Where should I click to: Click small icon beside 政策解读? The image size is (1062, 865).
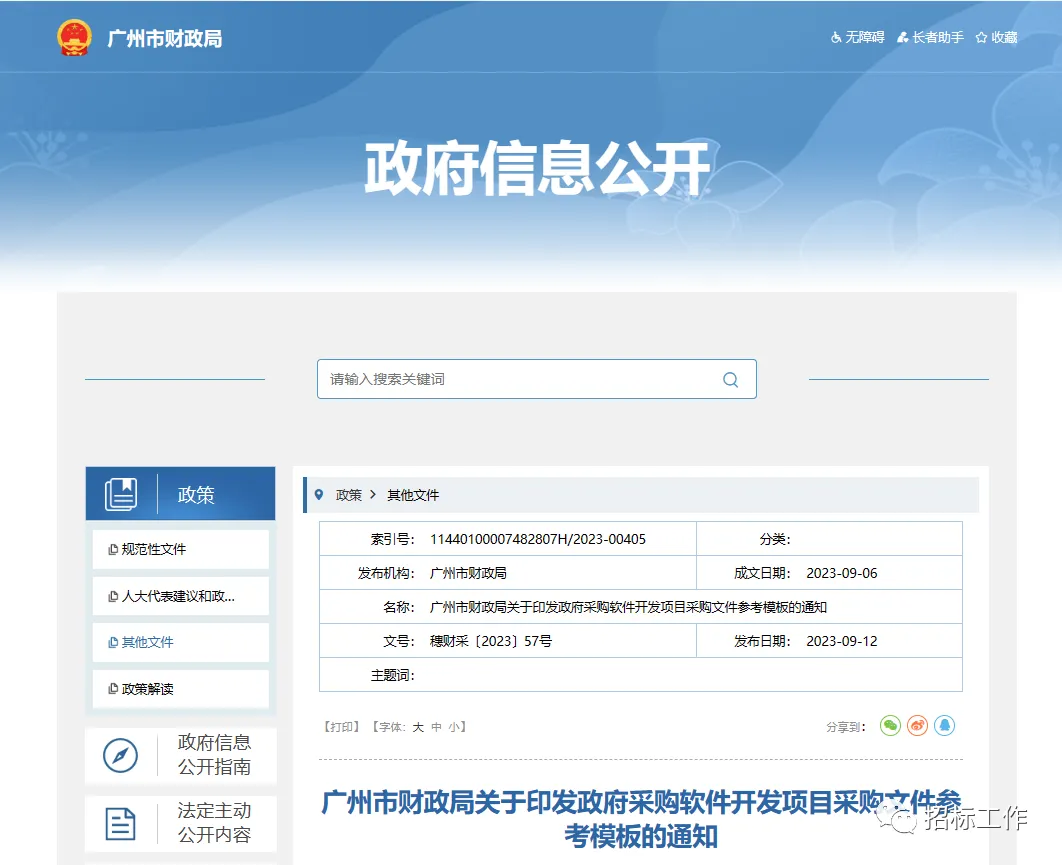pos(113,689)
